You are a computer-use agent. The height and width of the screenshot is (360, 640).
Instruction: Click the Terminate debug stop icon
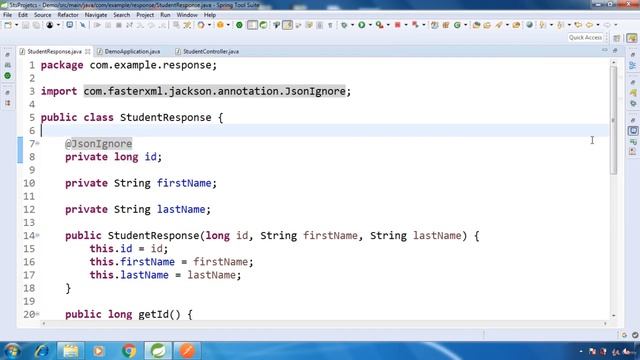(119, 25)
